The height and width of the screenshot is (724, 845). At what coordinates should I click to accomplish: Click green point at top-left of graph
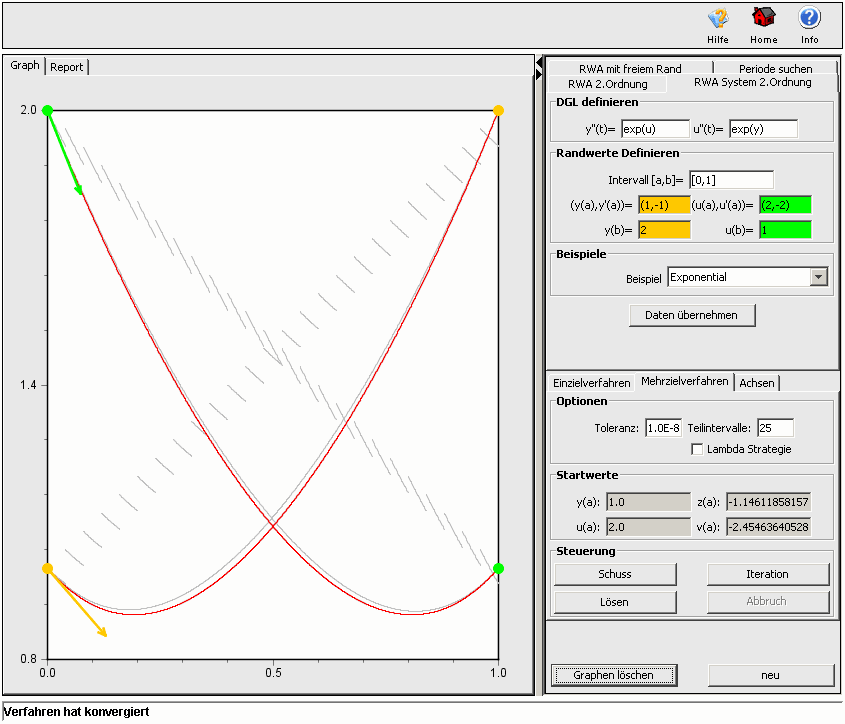tap(47, 110)
